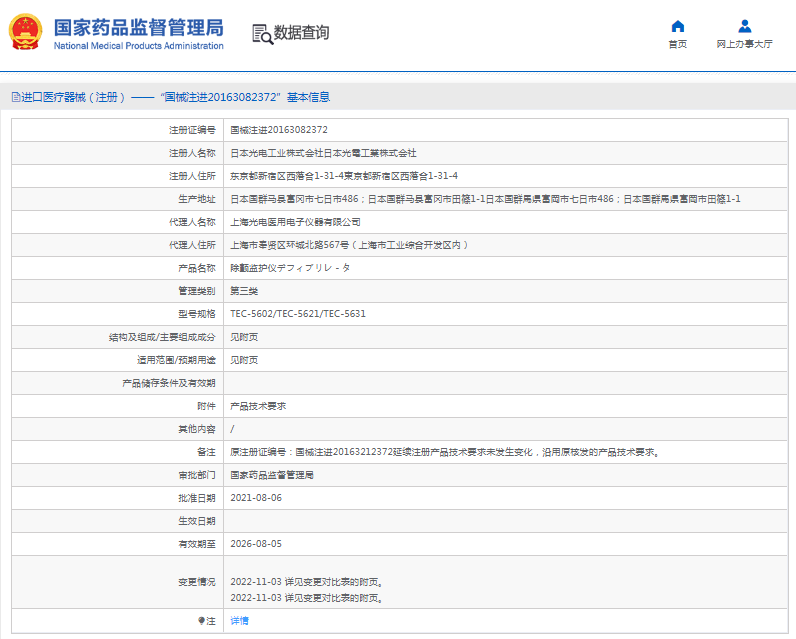The image size is (796, 639).
Task: Click the 上海光电医用电子仪器有限公司 agent name
Action: click(x=295, y=222)
